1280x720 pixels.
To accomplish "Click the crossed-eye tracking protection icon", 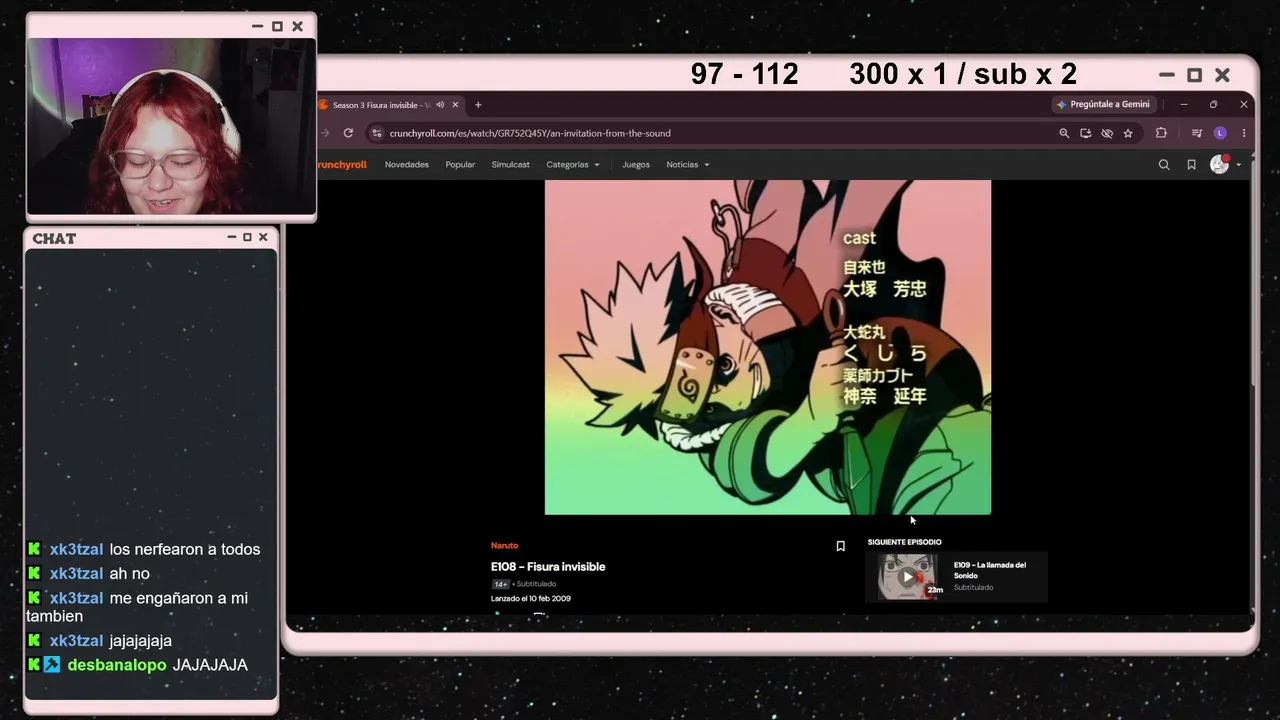I will [1107, 133].
